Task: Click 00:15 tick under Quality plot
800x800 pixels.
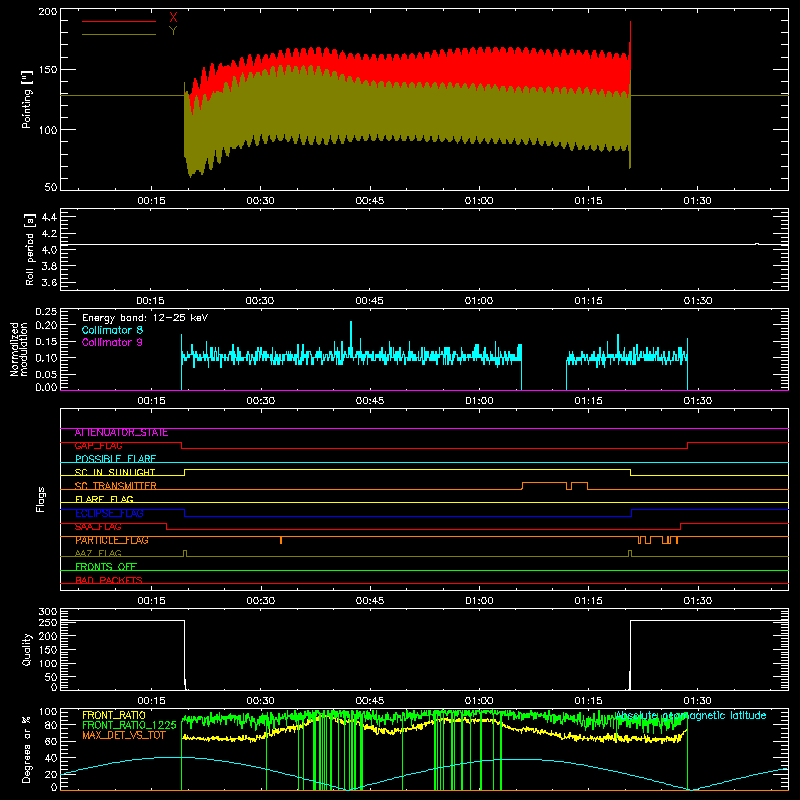Action: point(151,701)
